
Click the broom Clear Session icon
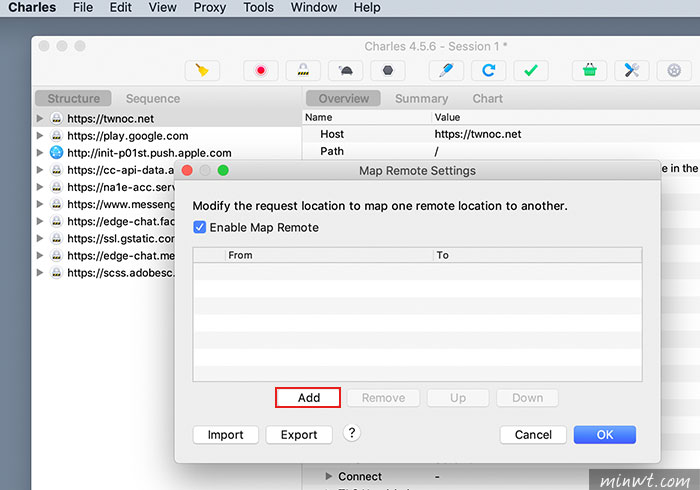point(202,71)
